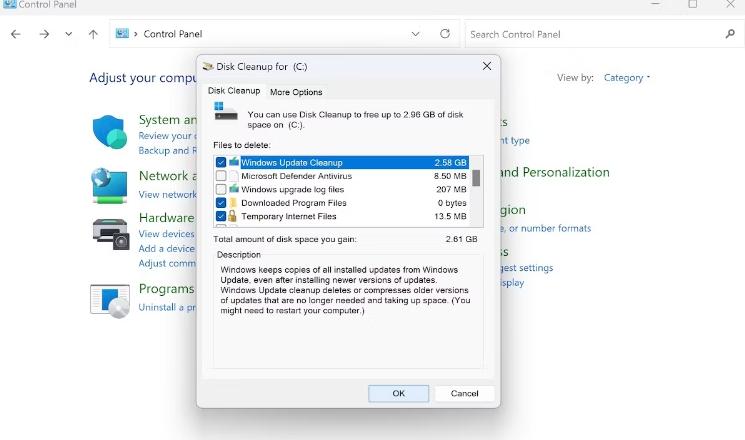Open Network and Internet globe icon
The height and width of the screenshot is (440, 745).
click(110, 186)
